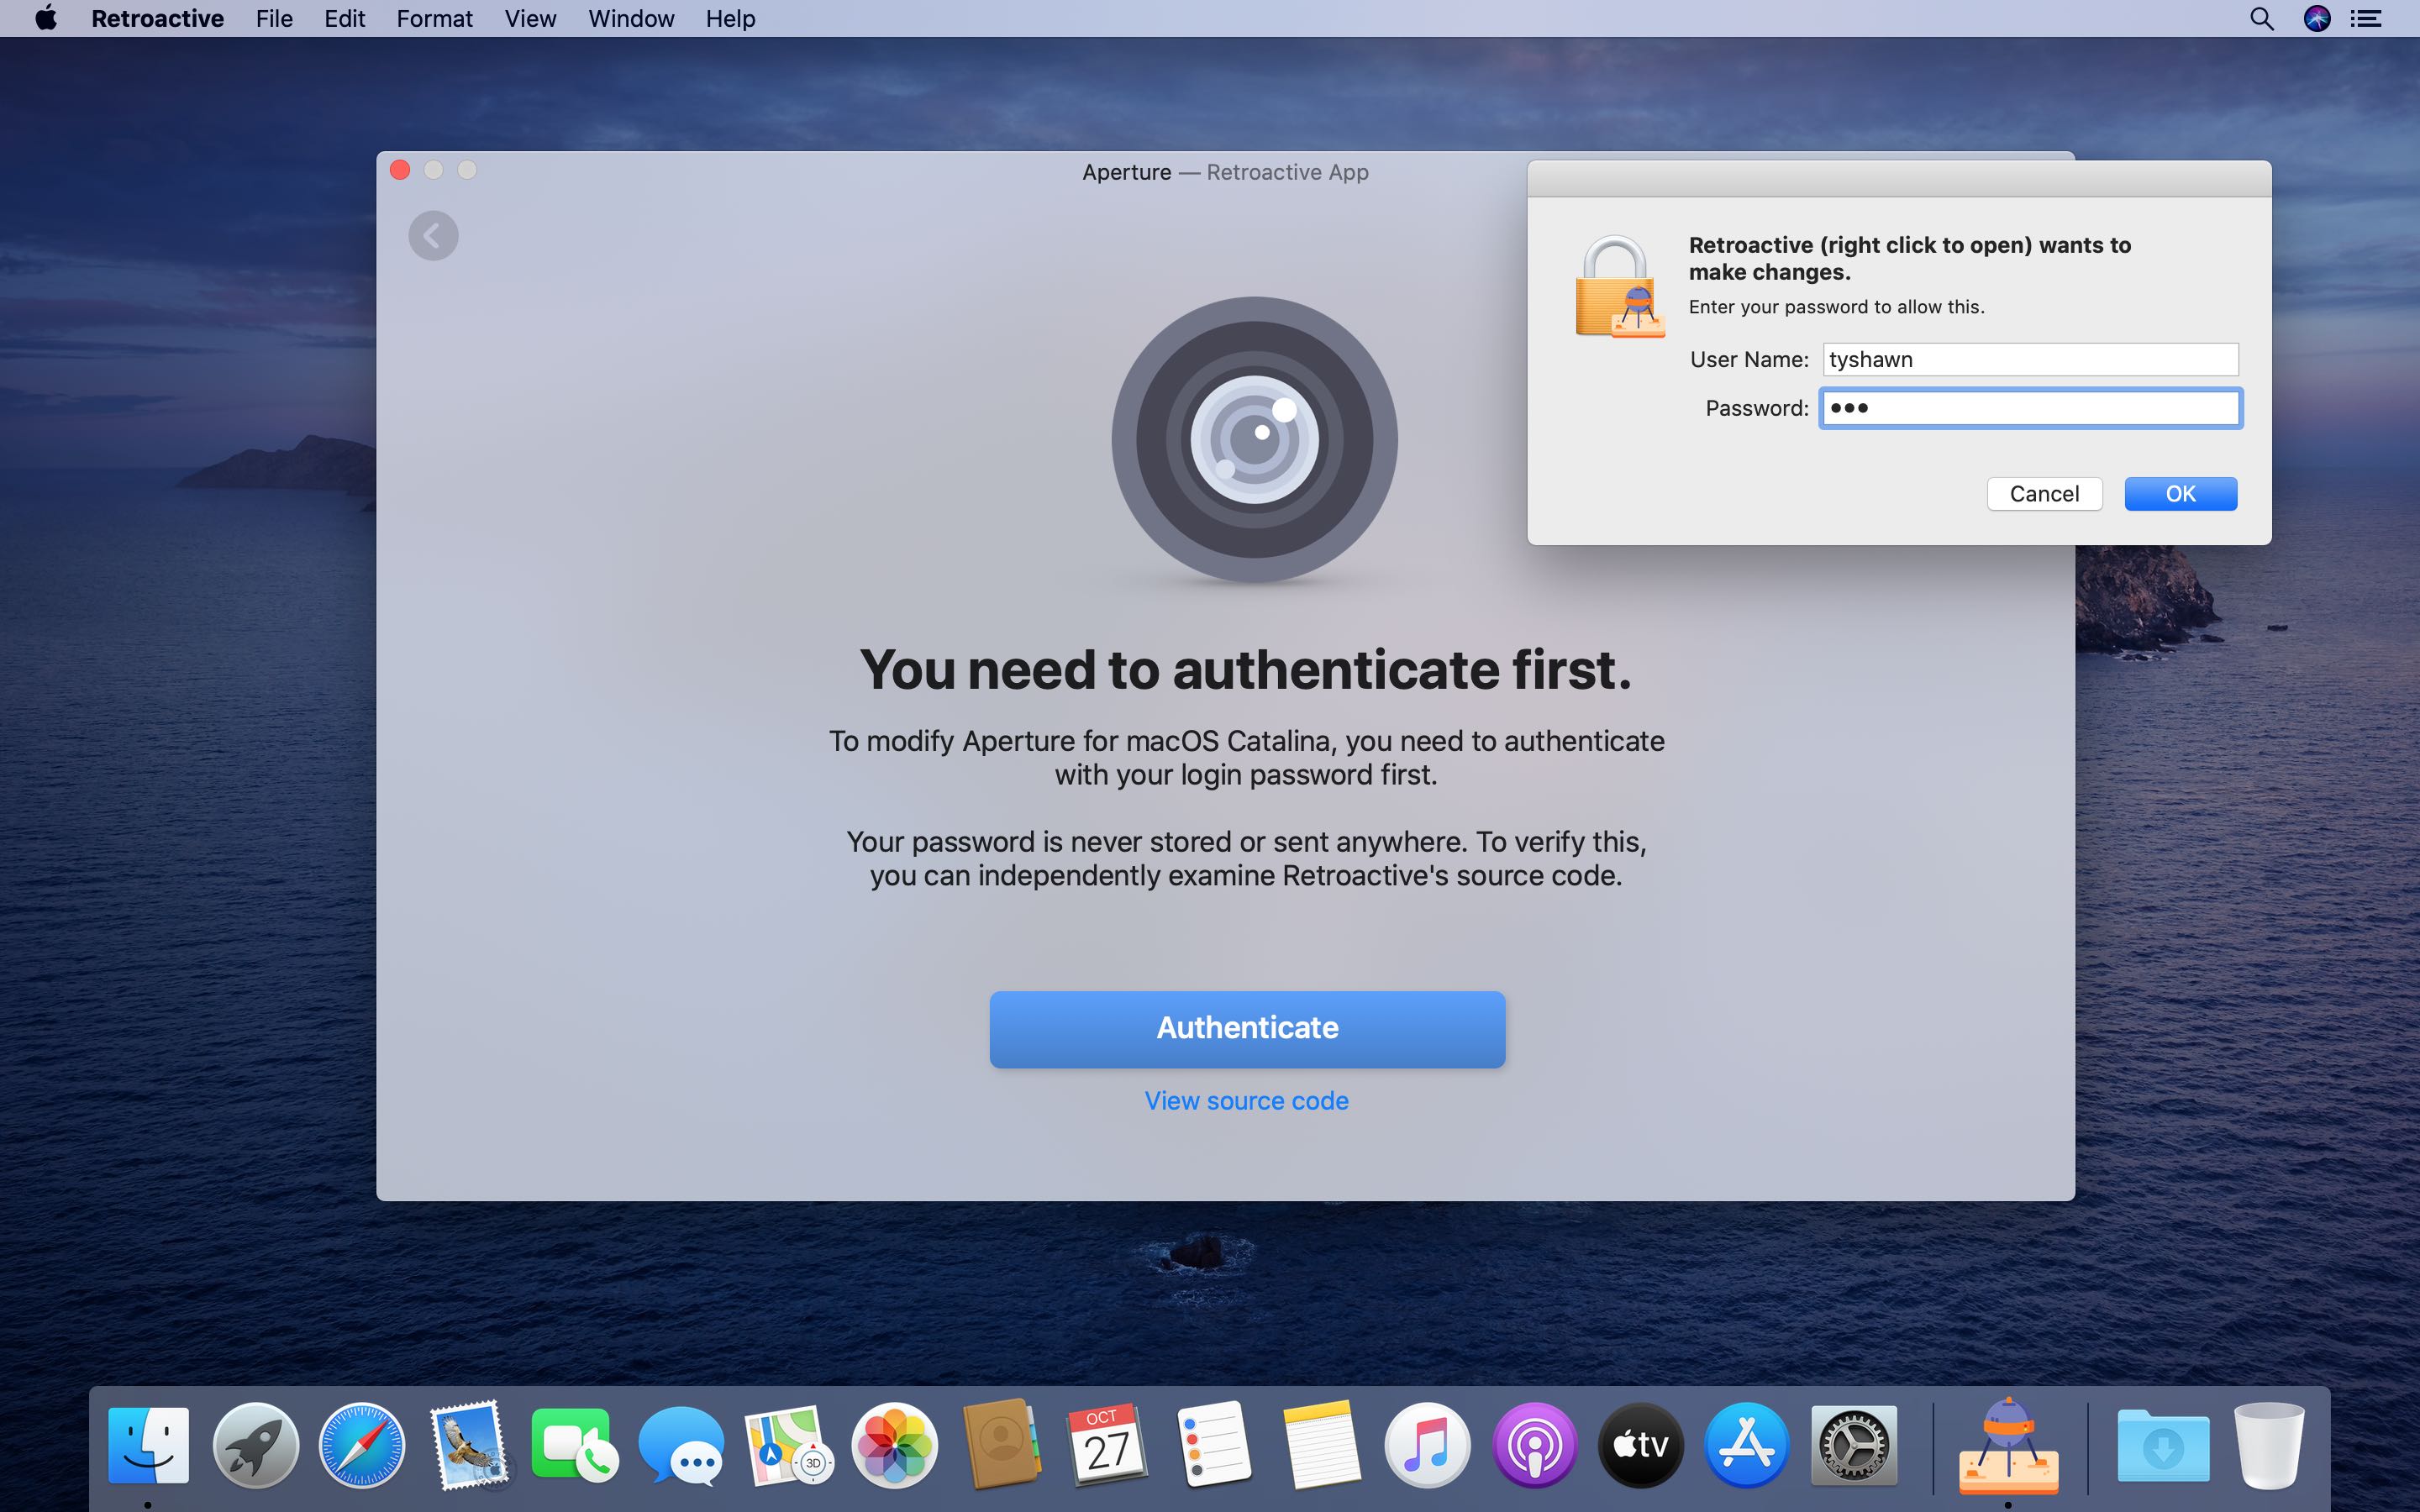
Task: Open Notification Center from the menu bar
Action: pos(2366,19)
